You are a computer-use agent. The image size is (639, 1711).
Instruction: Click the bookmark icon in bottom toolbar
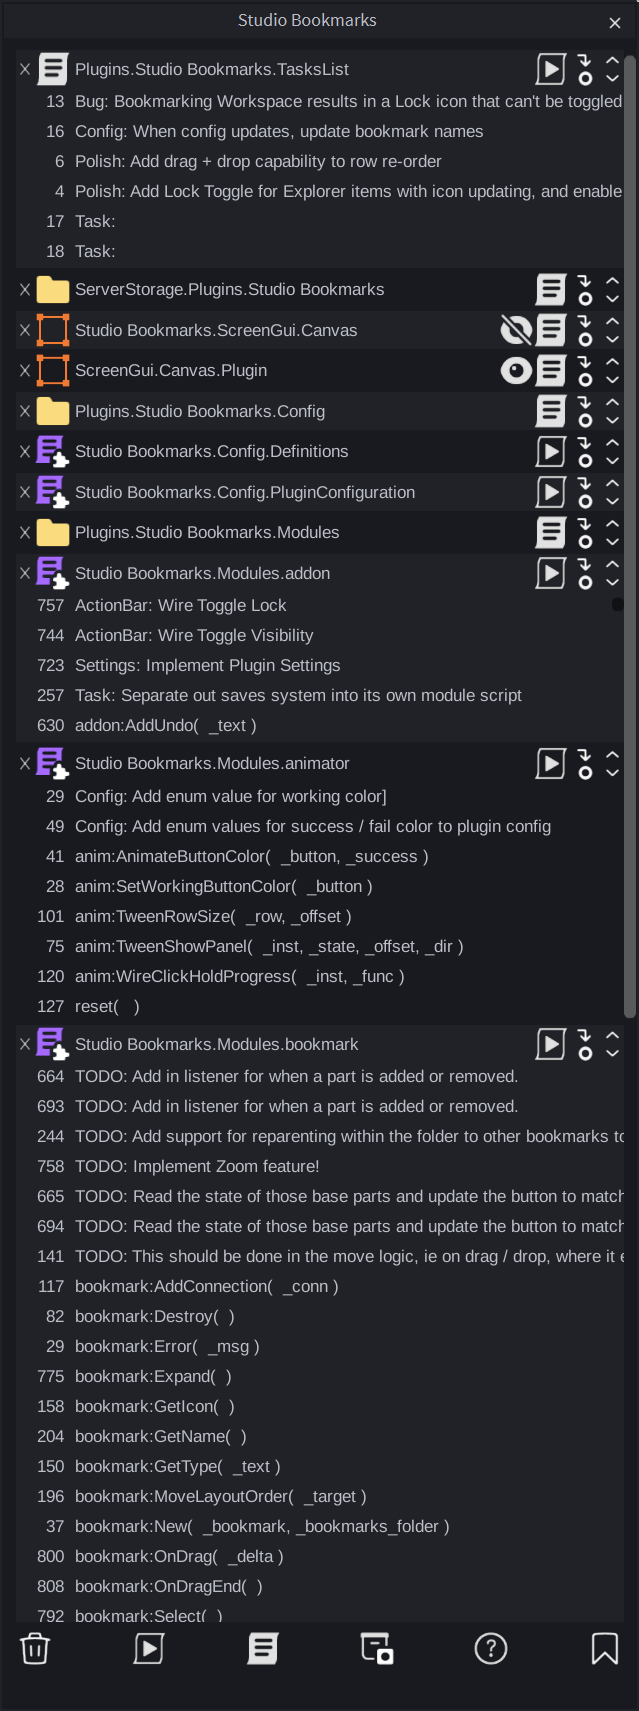pyautogui.click(x=605, y=1649)
